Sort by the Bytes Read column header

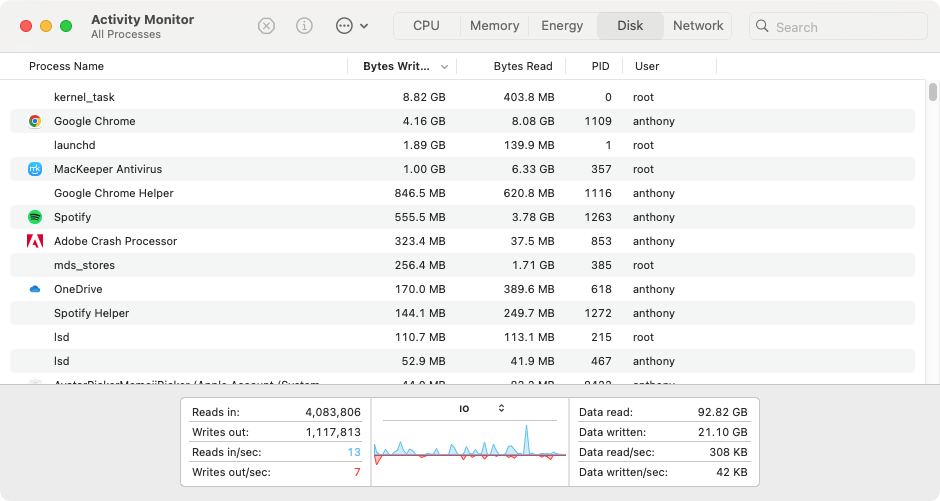523,66
